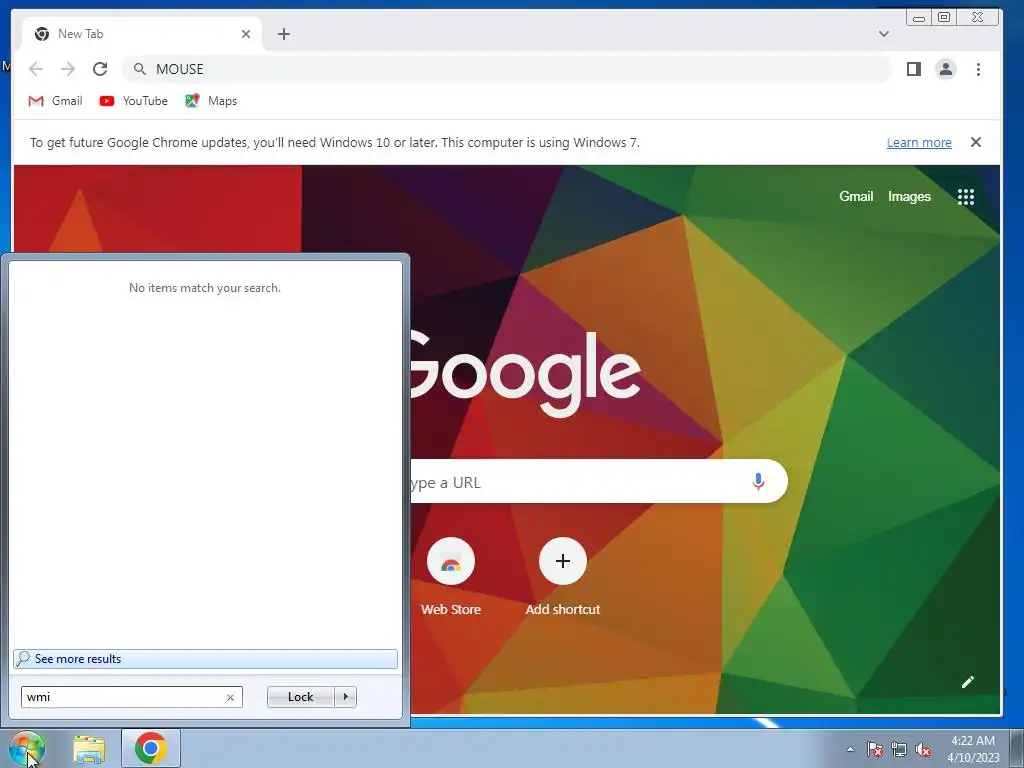Open the taskbar clock and date
The image size is (1024, 768).
(973, 749)
